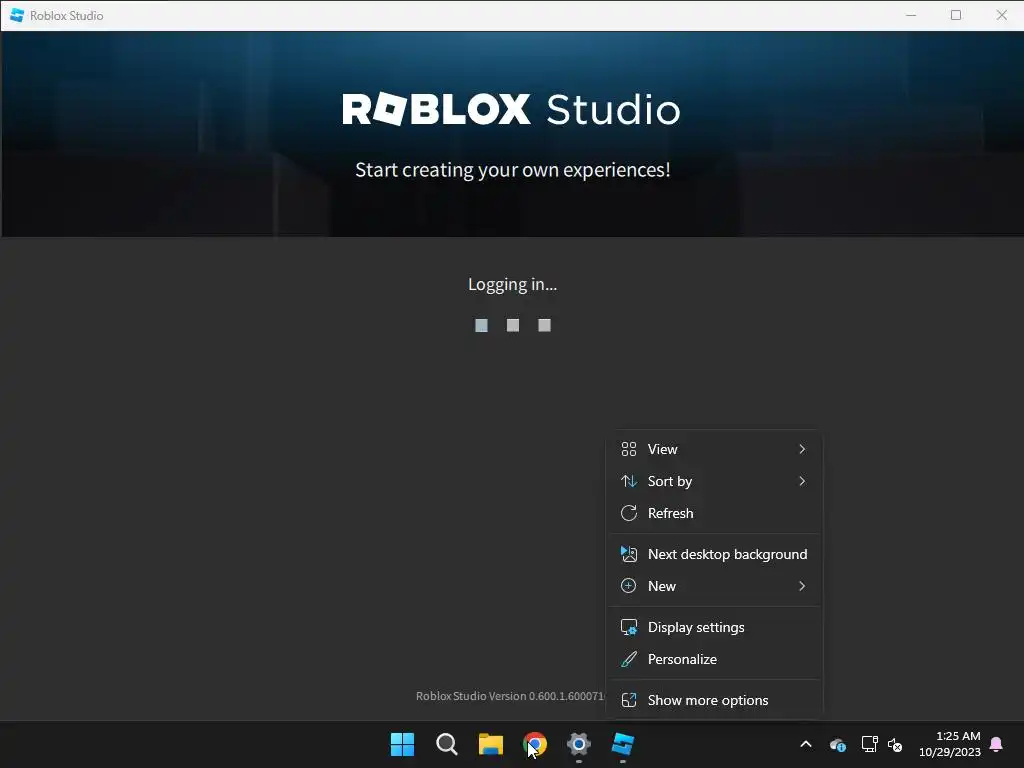Minimize the Roblox Studio window
This screenshot has height=768, width=1024.
911,15
